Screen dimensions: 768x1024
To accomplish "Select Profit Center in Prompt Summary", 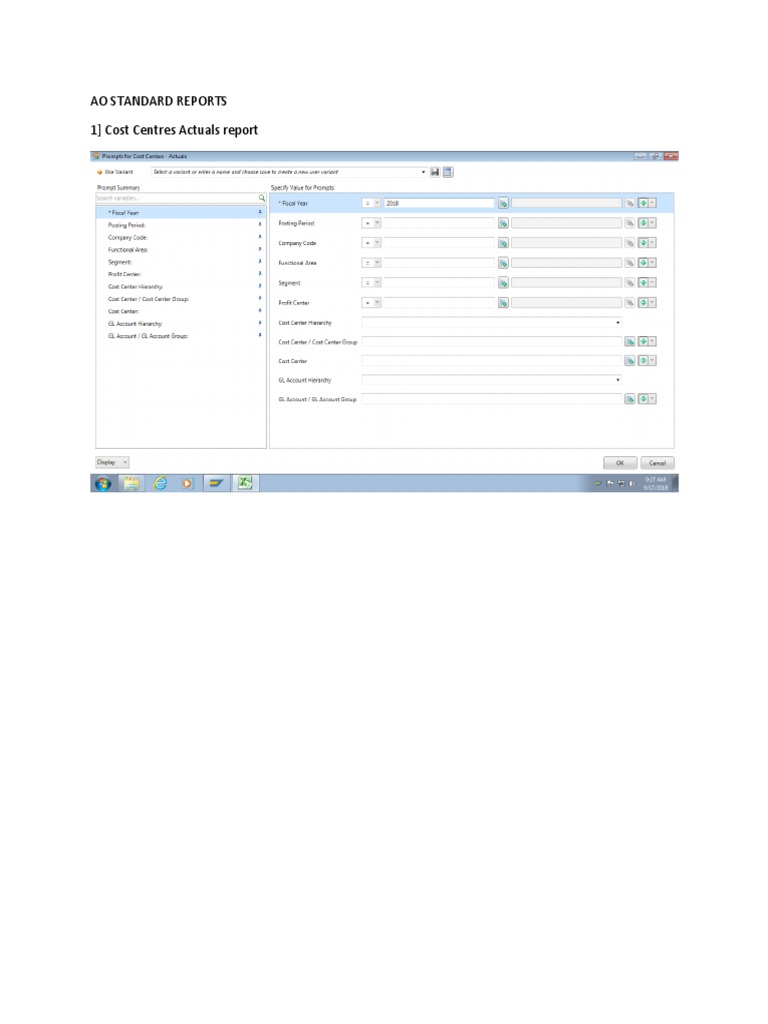I will (181, 274).
